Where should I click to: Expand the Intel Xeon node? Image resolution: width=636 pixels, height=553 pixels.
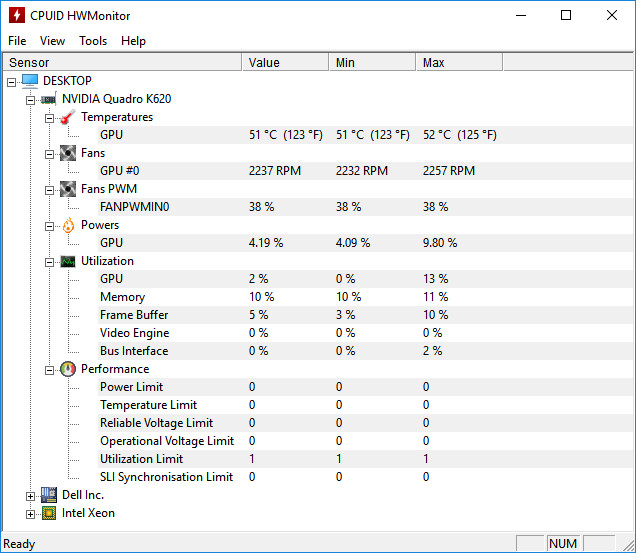pos(30,514)
